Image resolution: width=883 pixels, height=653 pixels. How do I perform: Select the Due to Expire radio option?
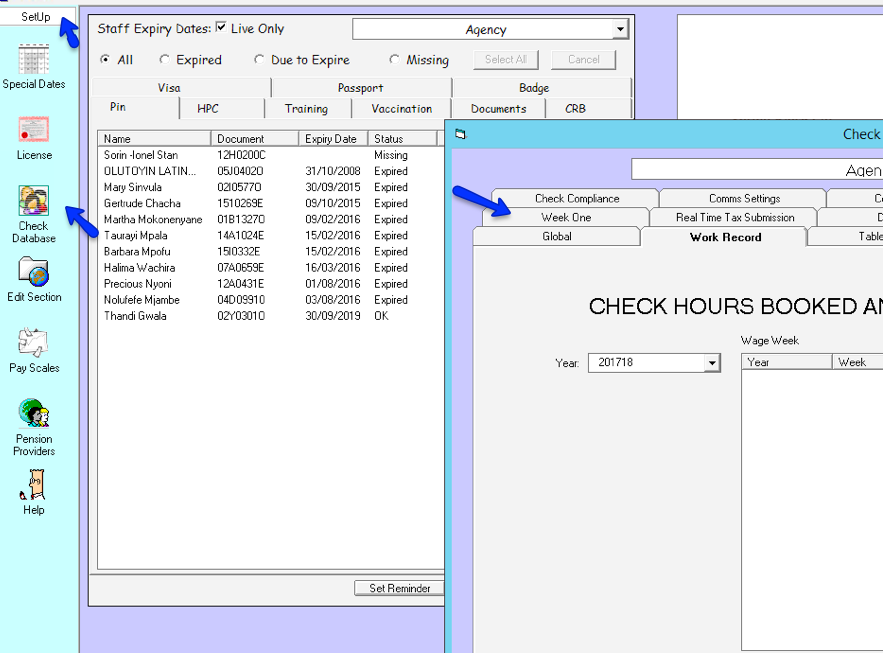pyautogui.click(x=260, y=60)
